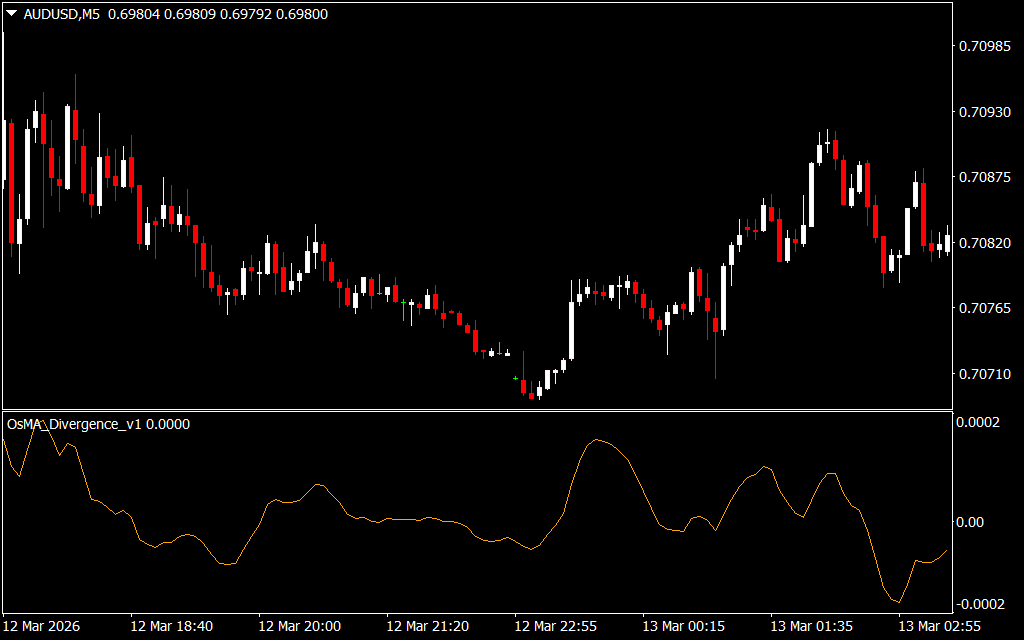The width and height of the screenshot is (1024, 640).
Task: Click the triangle arrow beside AUDUSD,M5
Action: coord(11,14)
